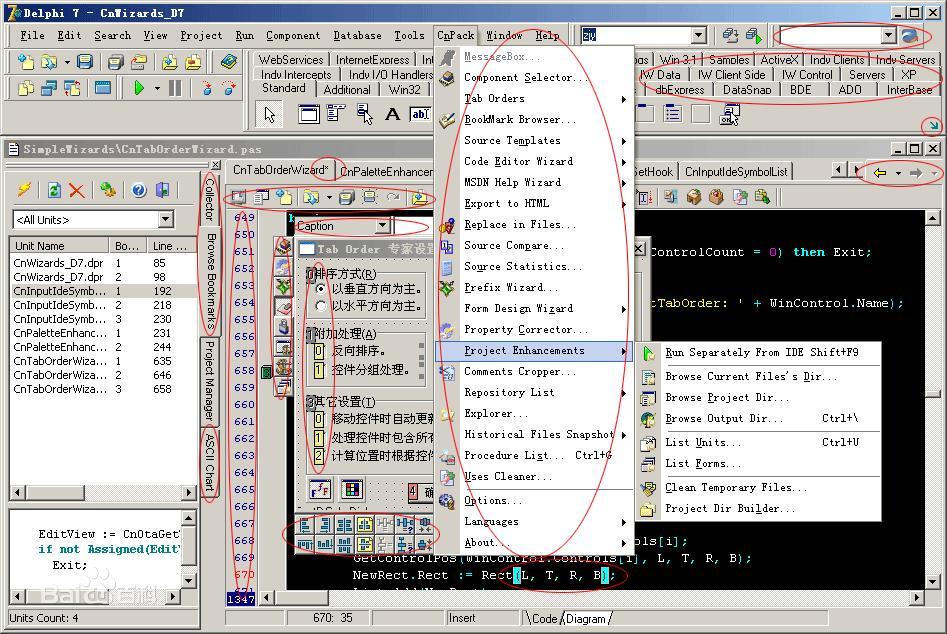The image size is (947, 634).
Task: Expand the Caption property combo box
Action: click(x=382, y=226)
